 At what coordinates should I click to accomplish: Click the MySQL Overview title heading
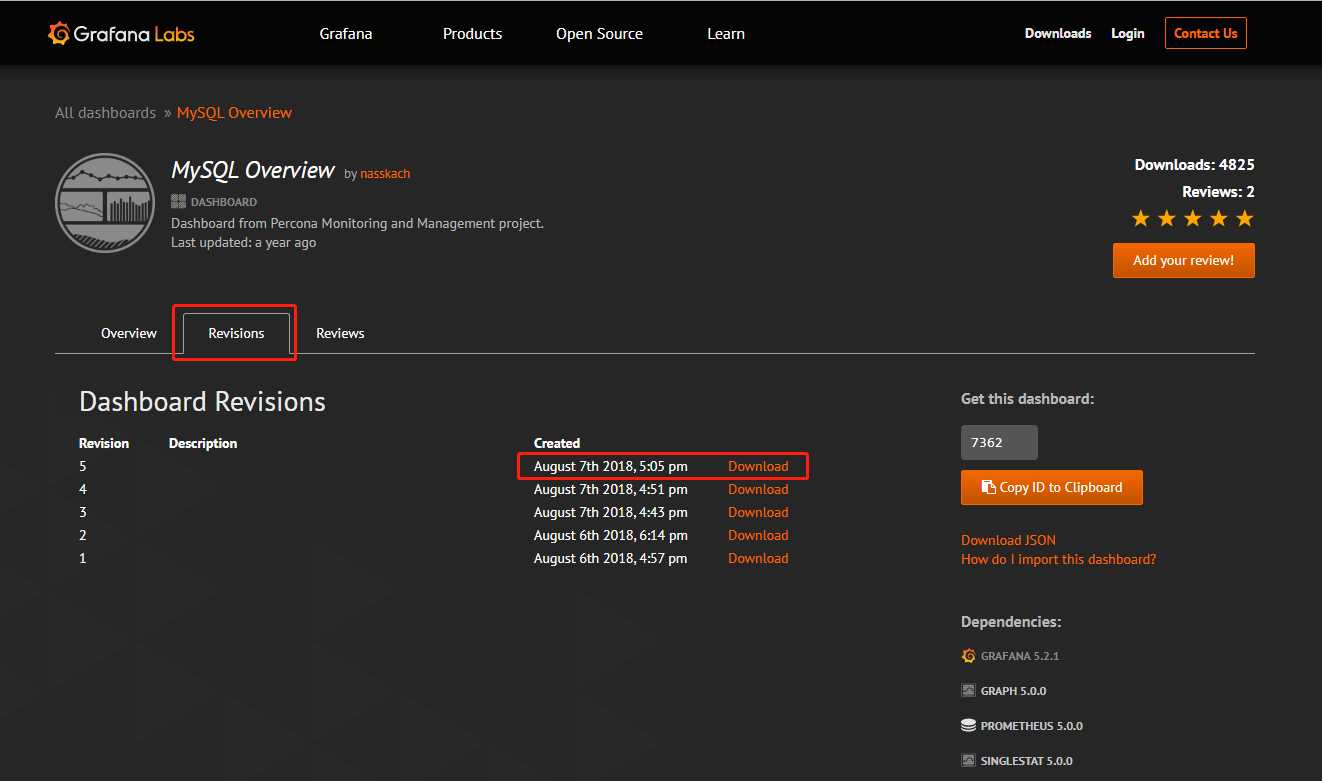(253, 170)
